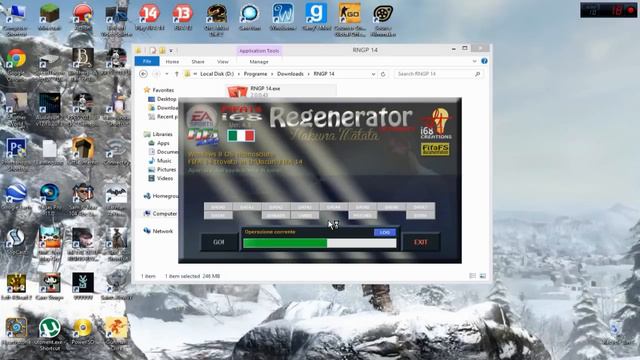Select Computer in the navigation pane
This screenshot has width=640, height=360.
pos(160,213)
